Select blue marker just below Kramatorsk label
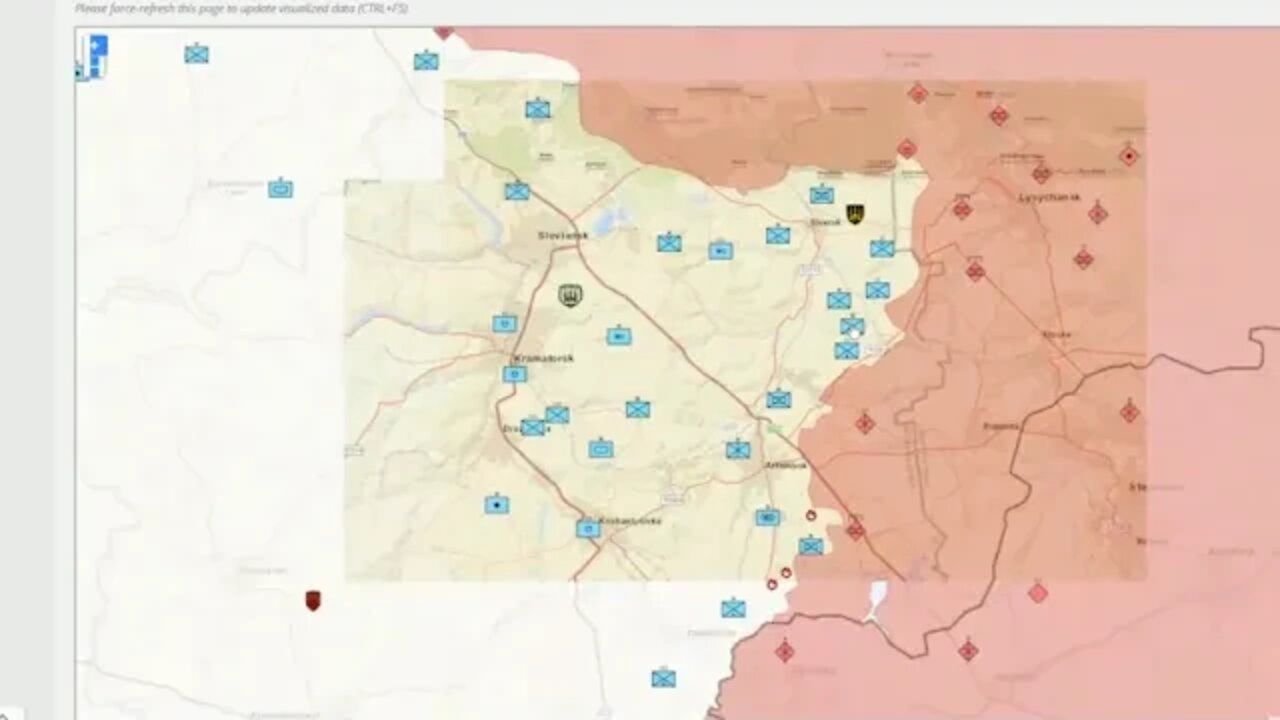 (515, 374)
